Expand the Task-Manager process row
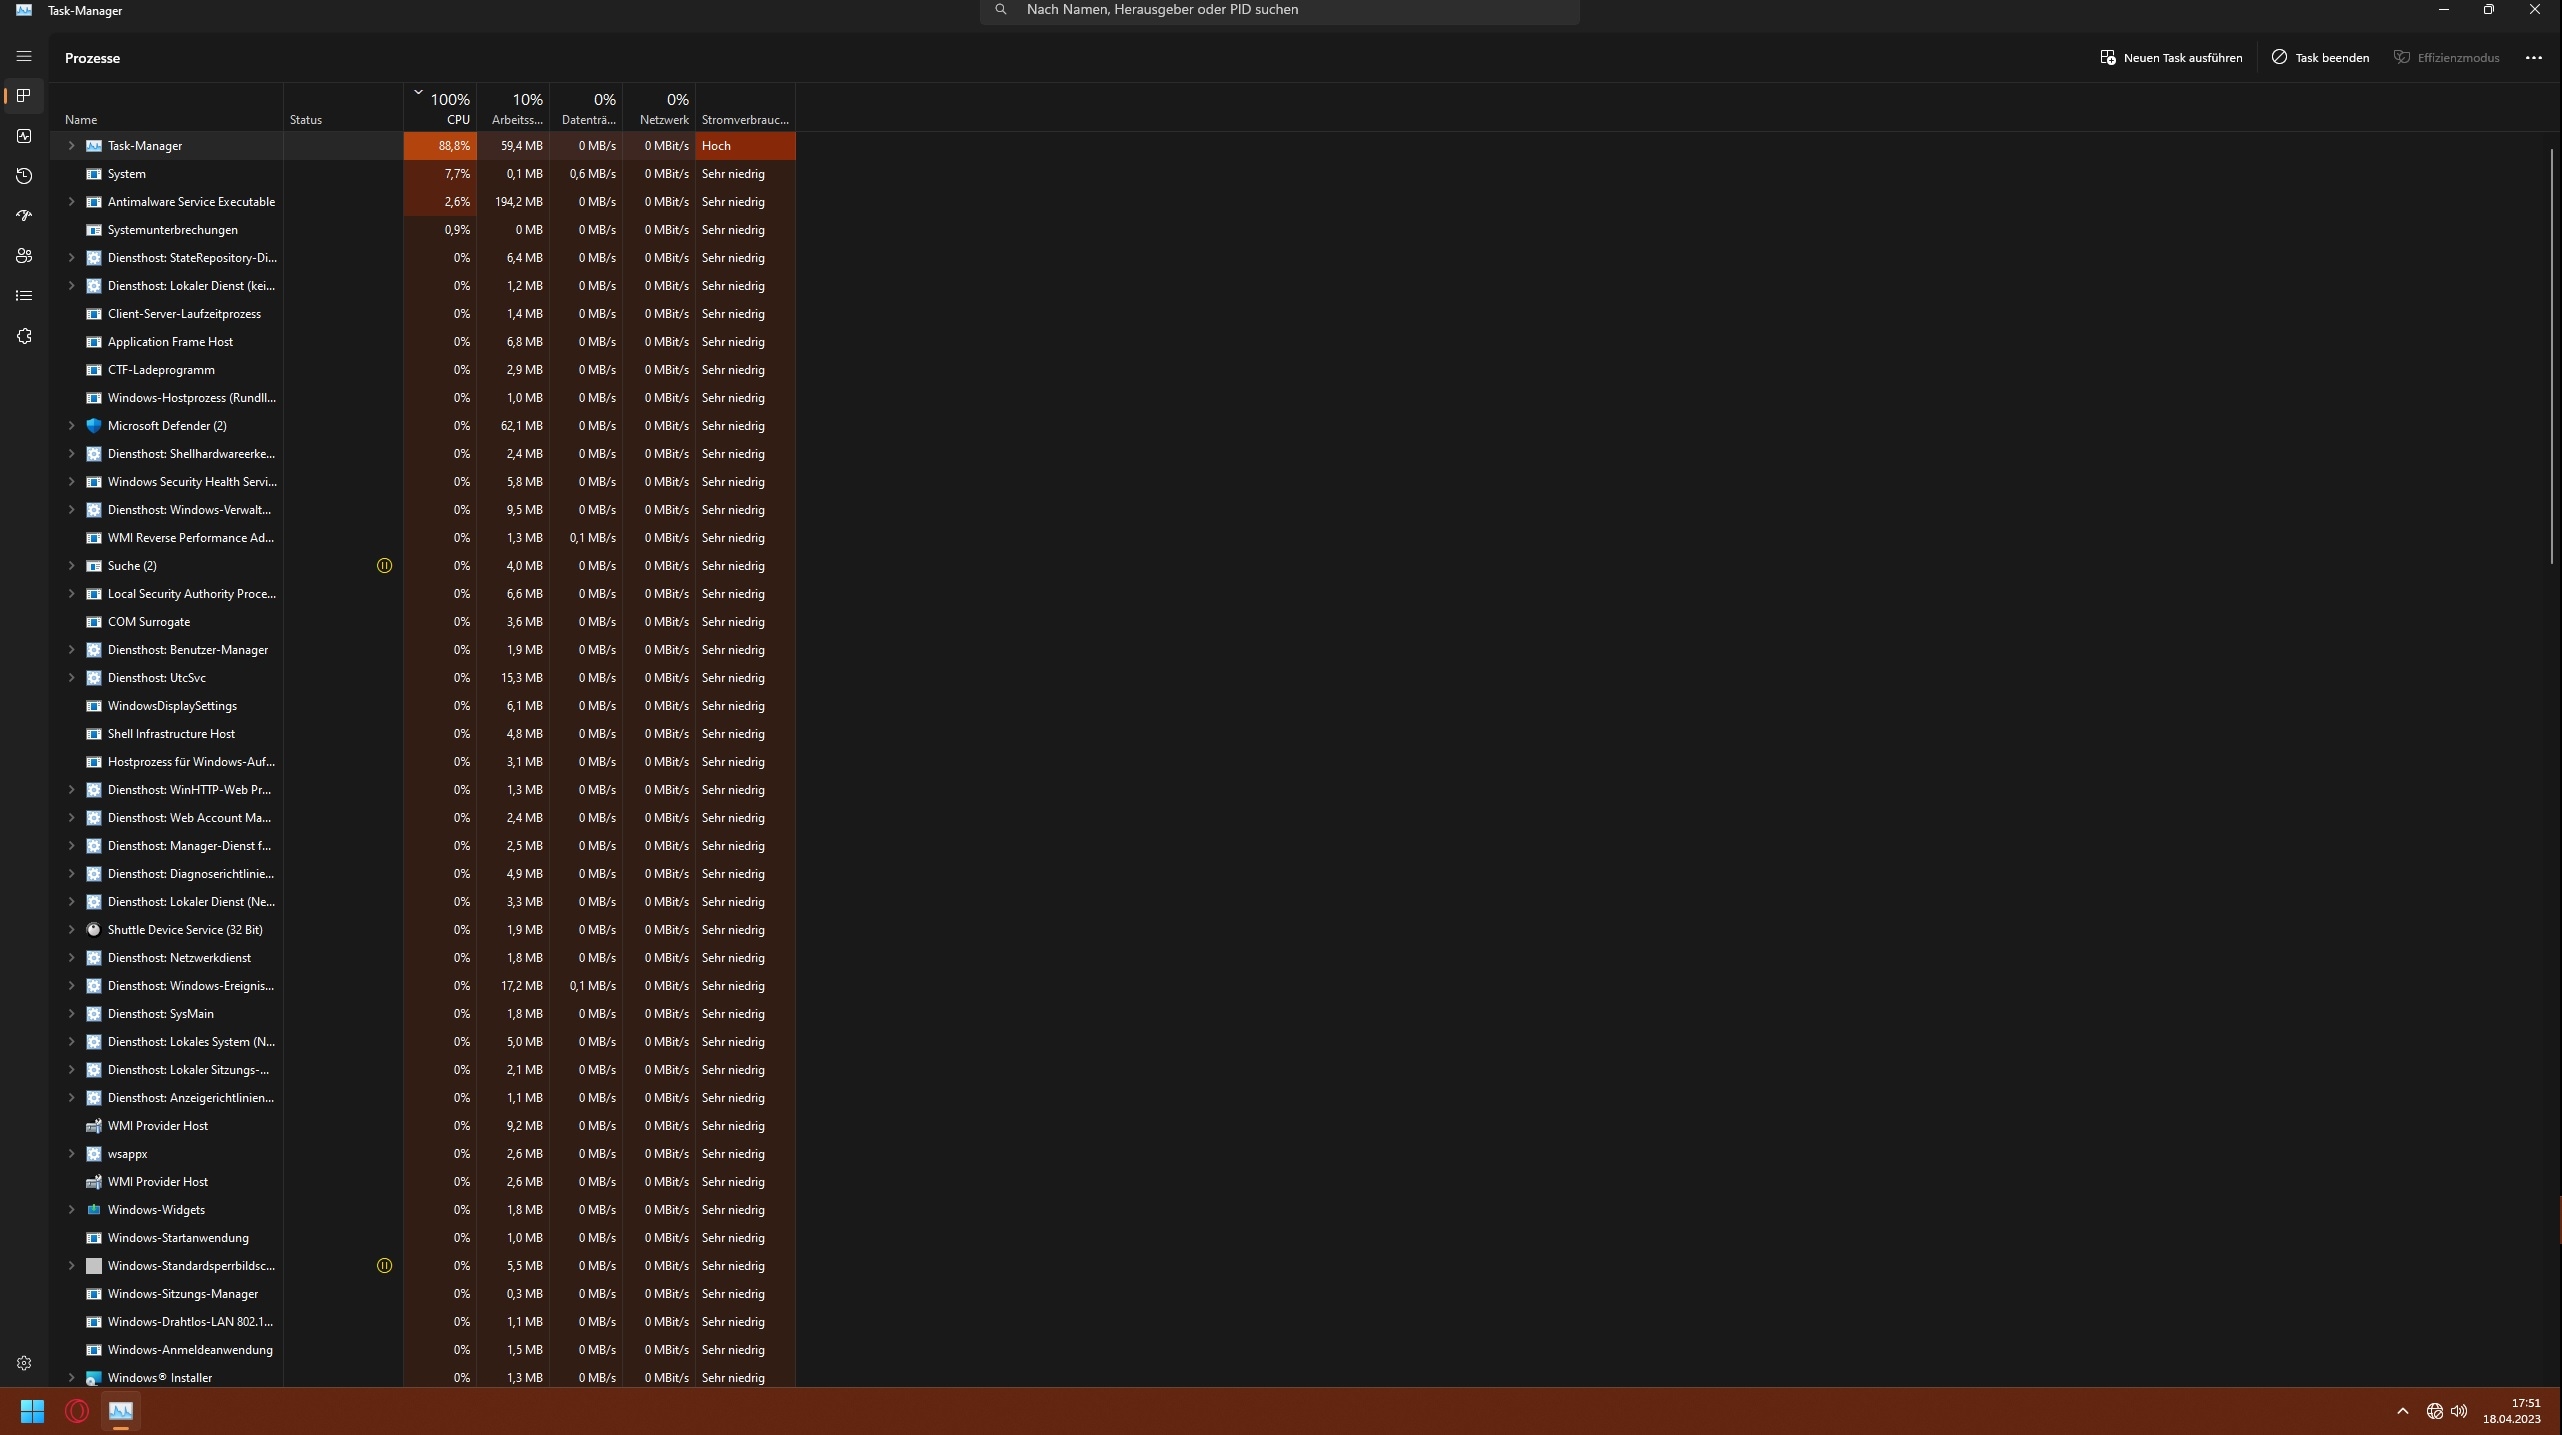Image resolution: width=2562 pixels, height=1435 pixels. click(71, 146)
